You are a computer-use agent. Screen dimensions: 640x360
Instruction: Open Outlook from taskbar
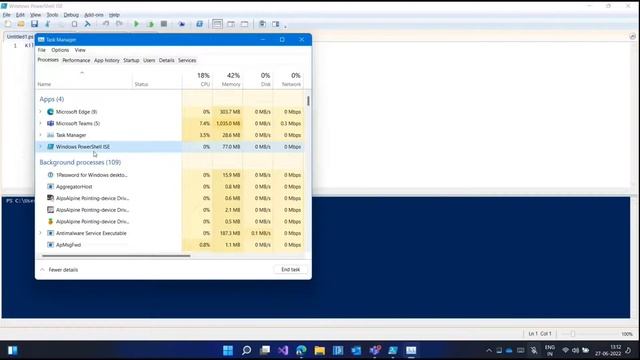click(356, 350)
